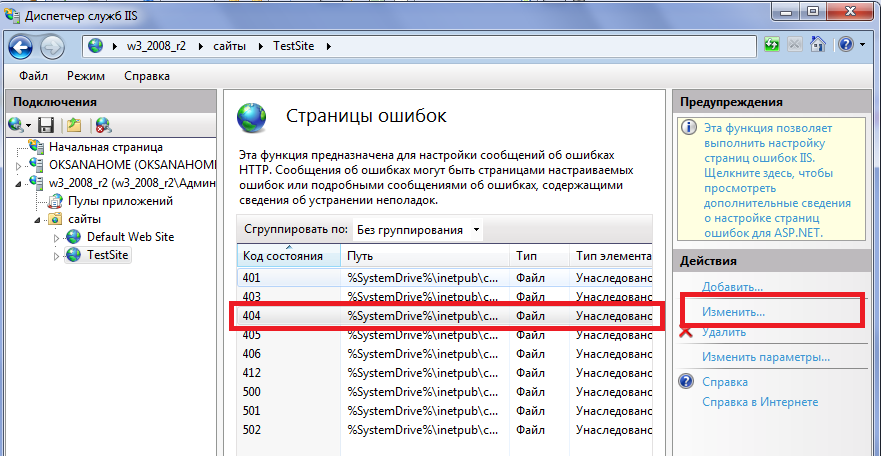Click the Default Web Site globe icon
Viewport: 881px width, 457px height.
tap(74, 237)
